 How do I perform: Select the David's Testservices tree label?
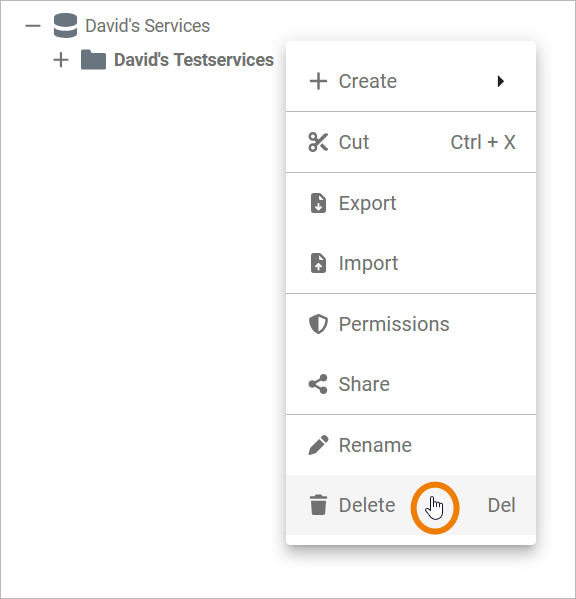click(194, 60)
